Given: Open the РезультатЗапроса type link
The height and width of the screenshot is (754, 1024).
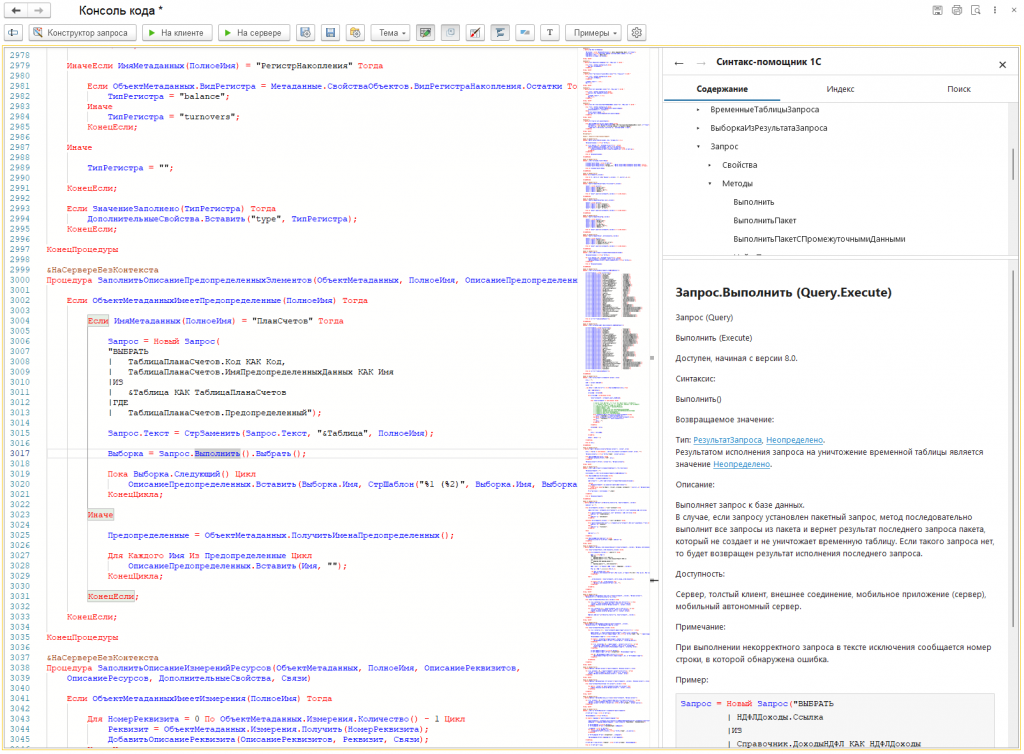Looking at the screenshot, I should (727, 440).
